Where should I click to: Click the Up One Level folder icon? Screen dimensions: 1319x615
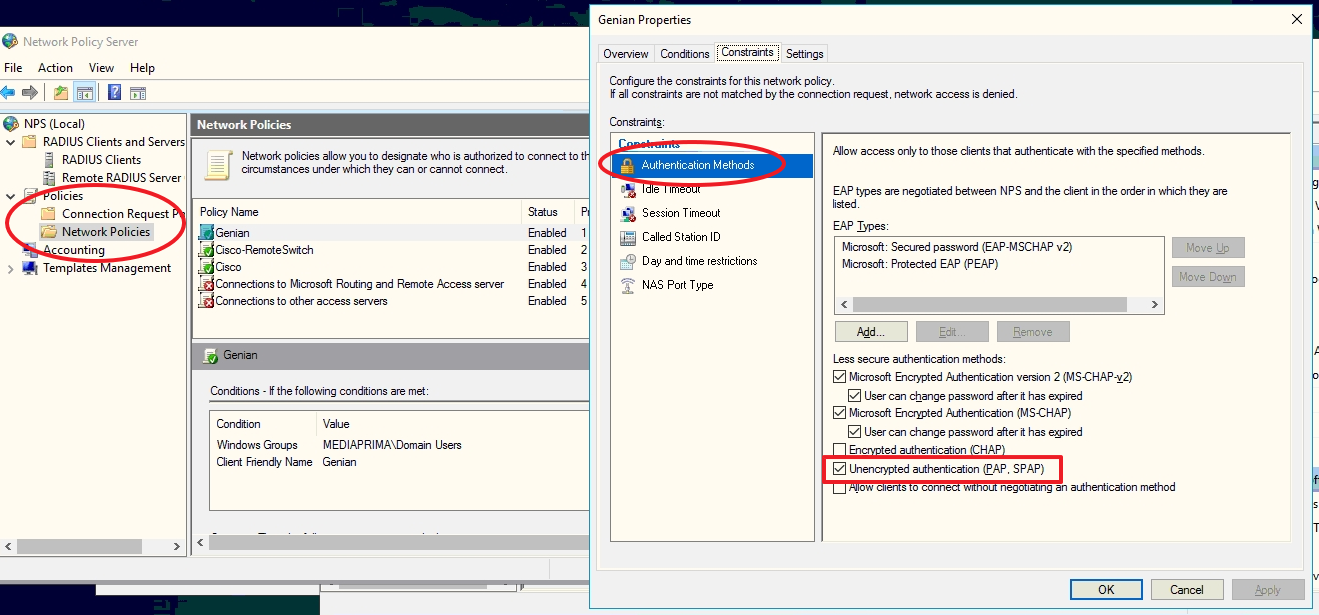(61, 93)
